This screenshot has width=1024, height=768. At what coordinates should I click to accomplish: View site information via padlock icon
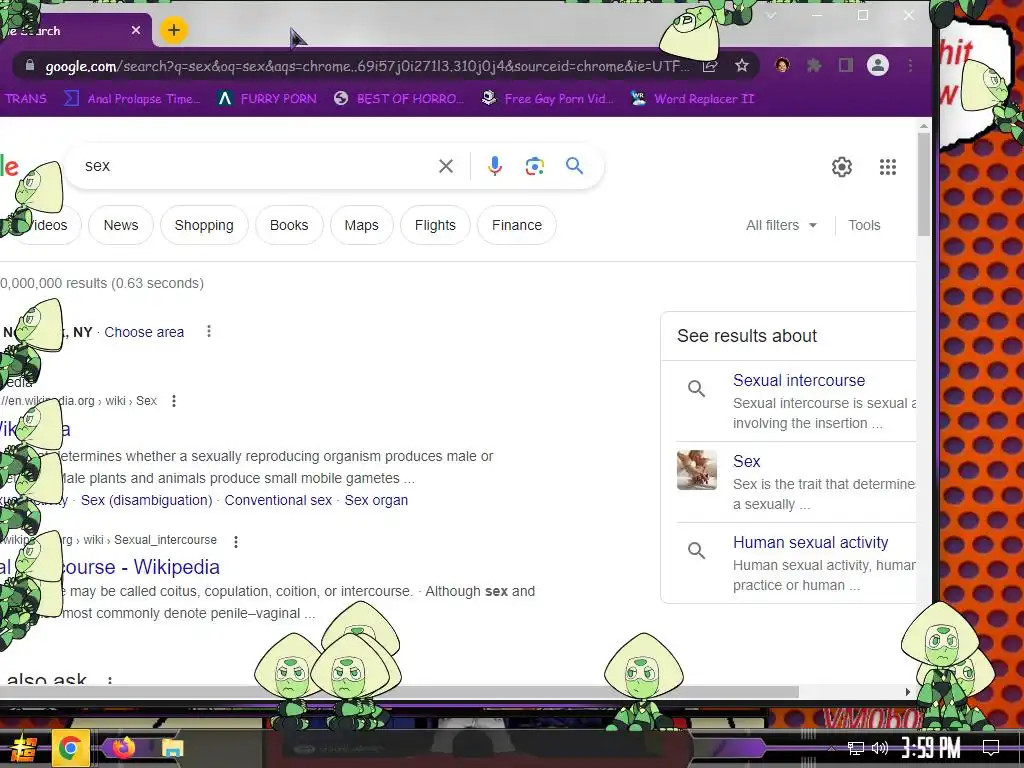pyautogui.click(x=29, y=65)
